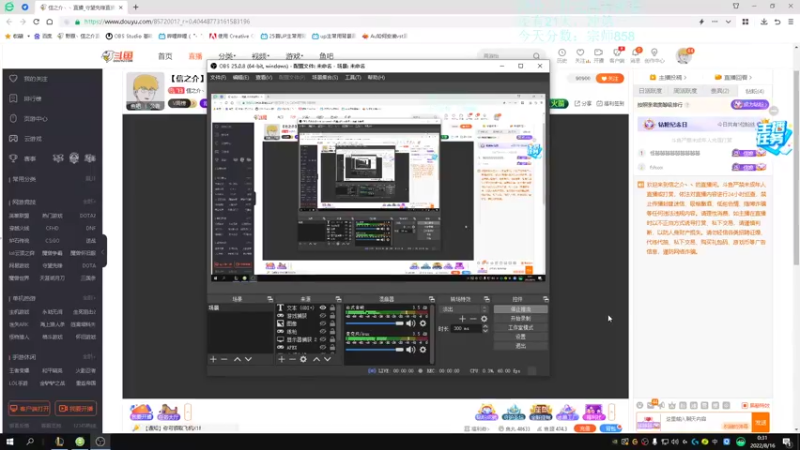Viewport: 800px width, 450px height.
Task: Adjust first mixer channel volume slider
Action: tap(375, 323)
